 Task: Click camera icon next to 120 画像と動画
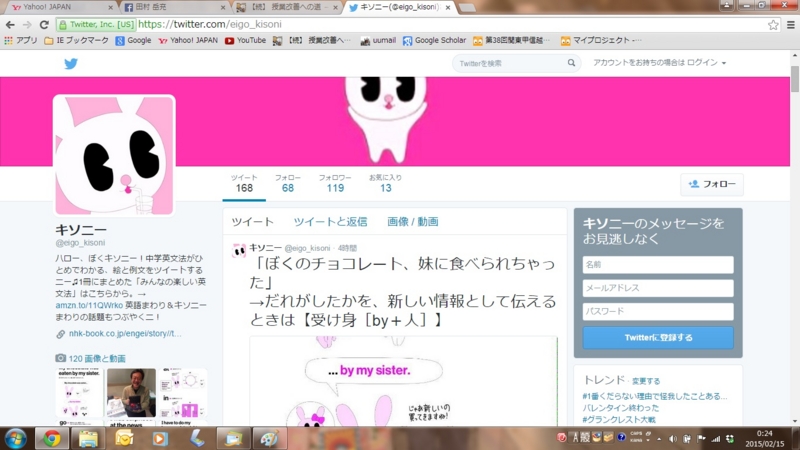(60, 358)
